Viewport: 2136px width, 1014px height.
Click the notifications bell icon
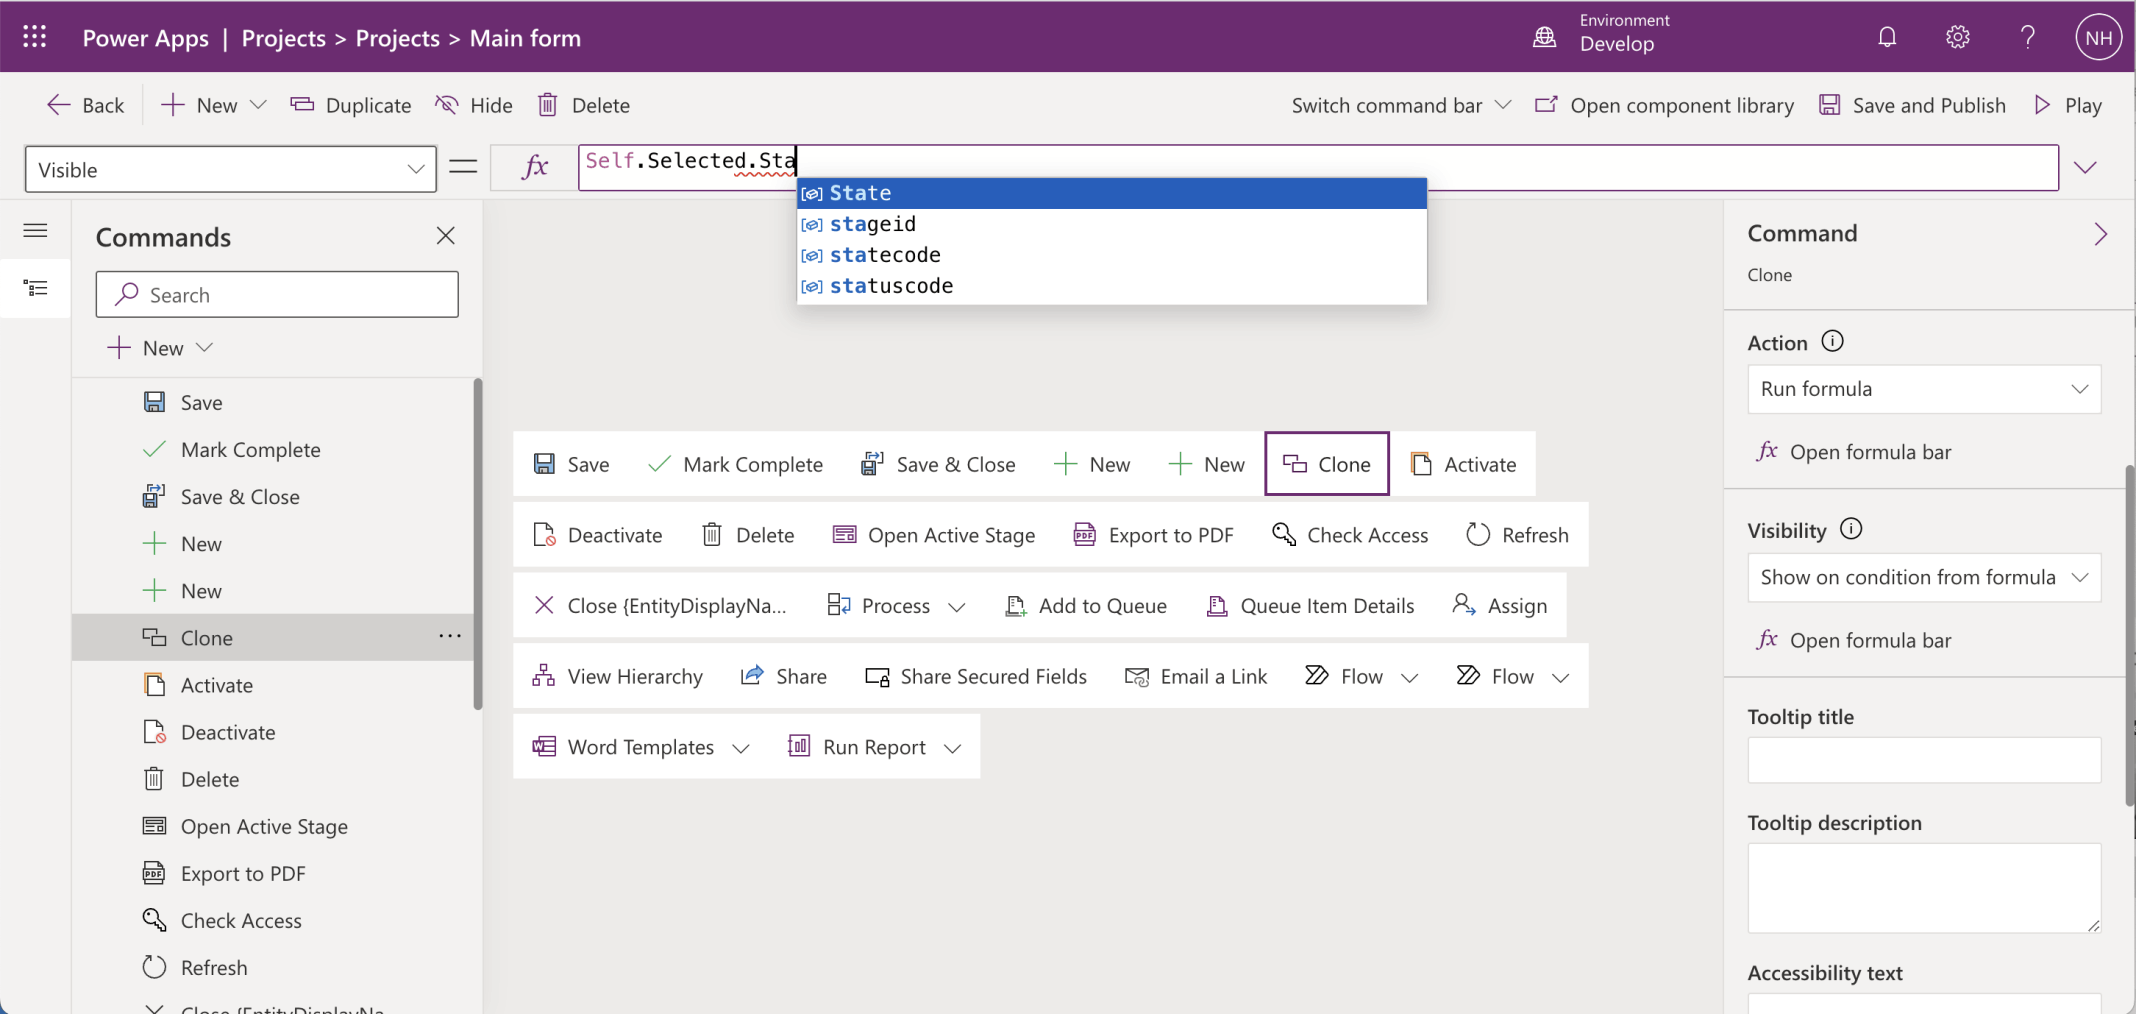(1886, 38)
